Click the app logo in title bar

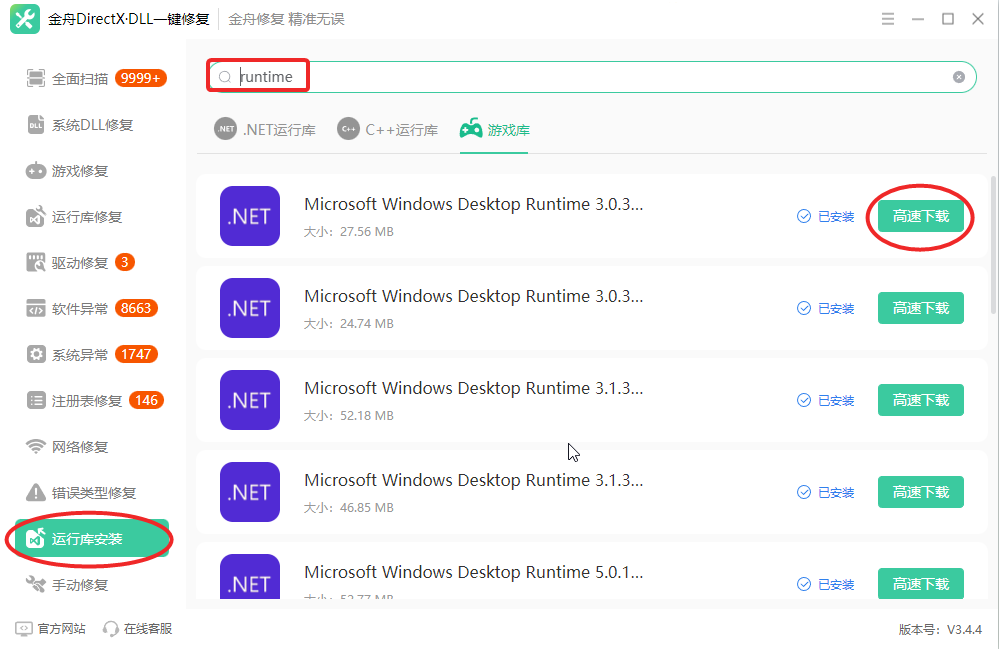tap(25, 19)
